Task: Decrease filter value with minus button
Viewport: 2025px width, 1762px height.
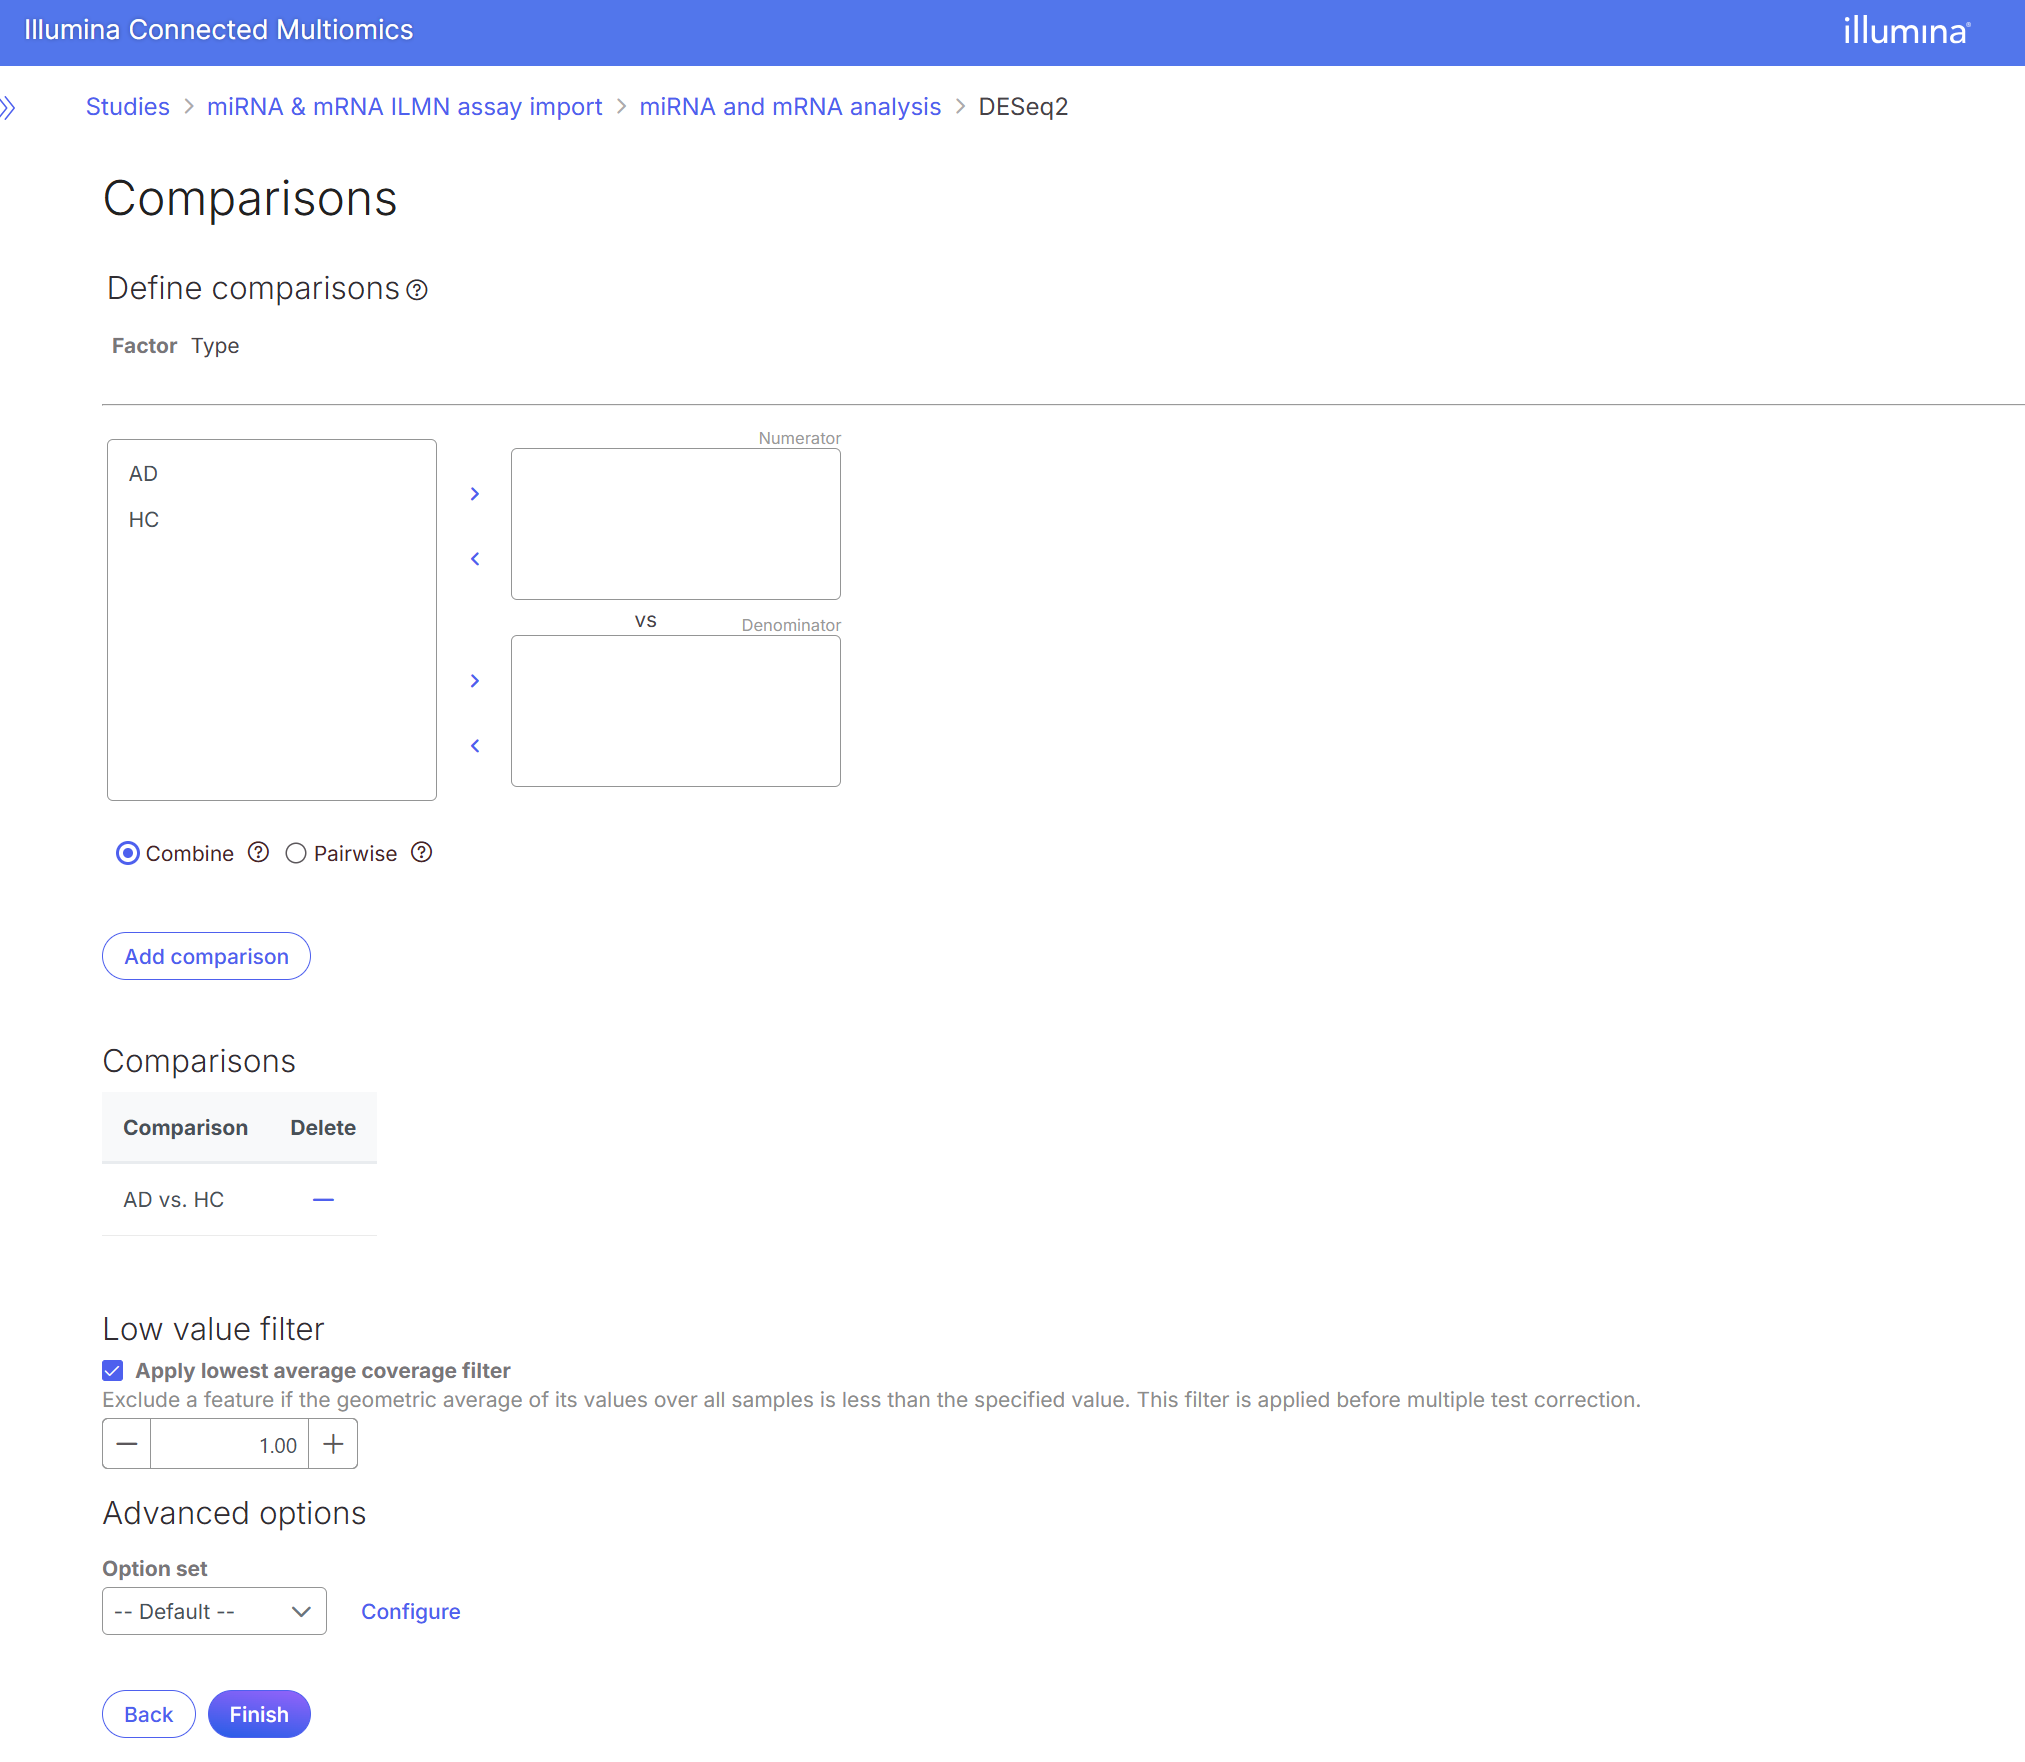Action: tap(127, 1444)
